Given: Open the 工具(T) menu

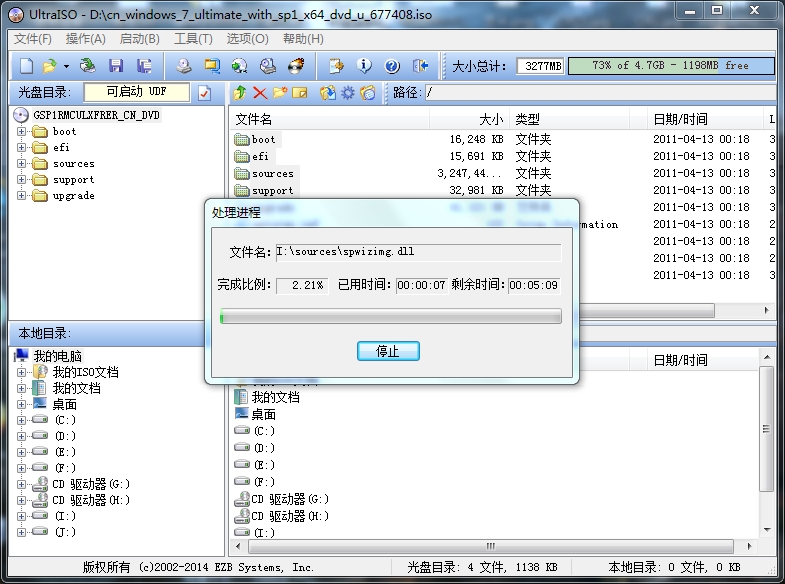Looking at the screenshot, I should point(193,39).
